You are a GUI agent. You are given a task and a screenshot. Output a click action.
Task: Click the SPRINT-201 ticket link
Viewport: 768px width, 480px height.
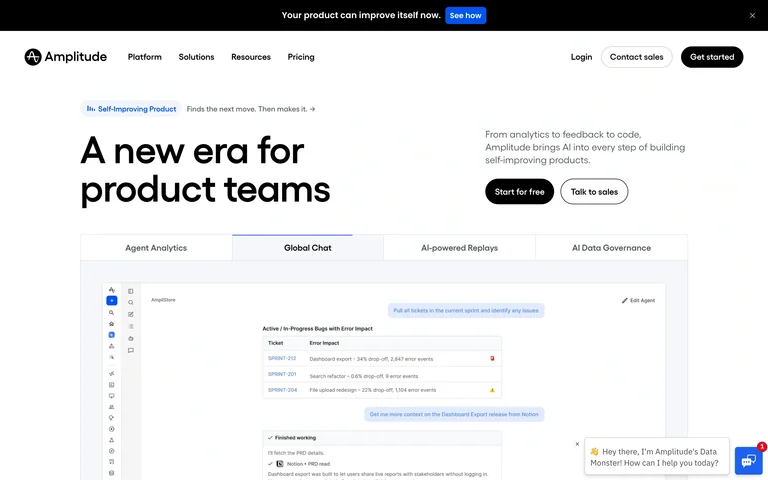pos(282,374)
